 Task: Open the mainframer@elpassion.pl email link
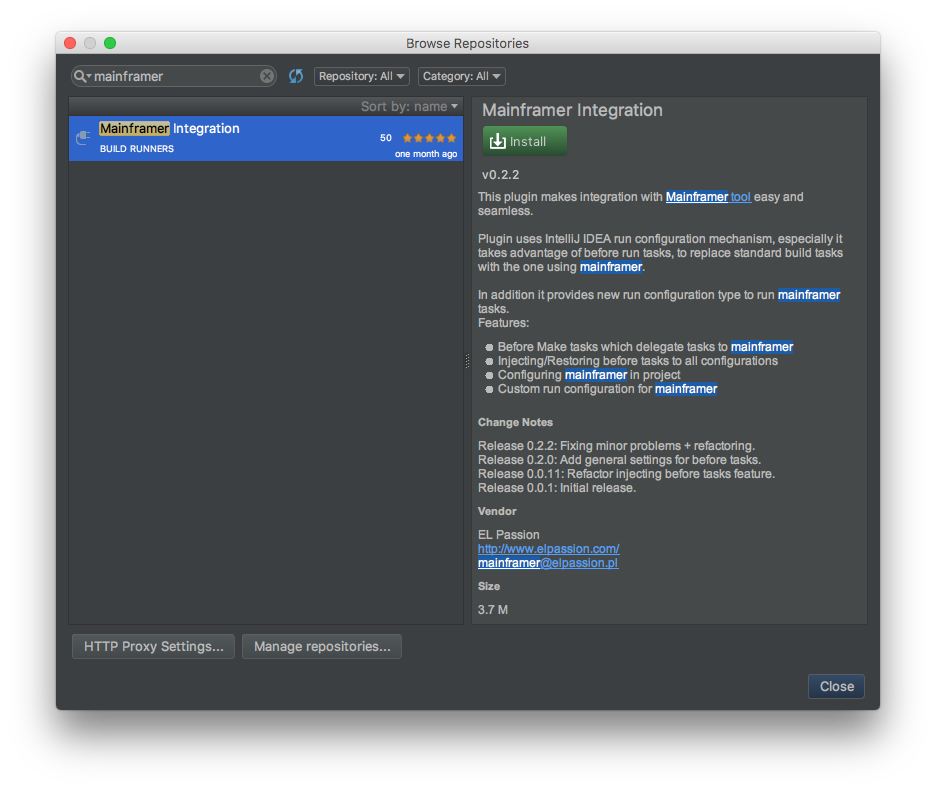(548, 563)
